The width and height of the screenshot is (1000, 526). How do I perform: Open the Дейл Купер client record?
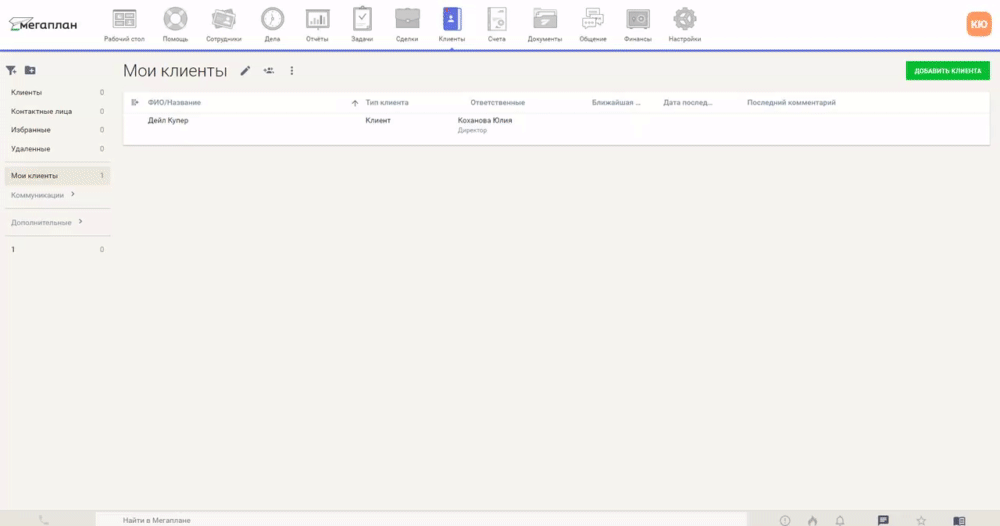(168, 120)
